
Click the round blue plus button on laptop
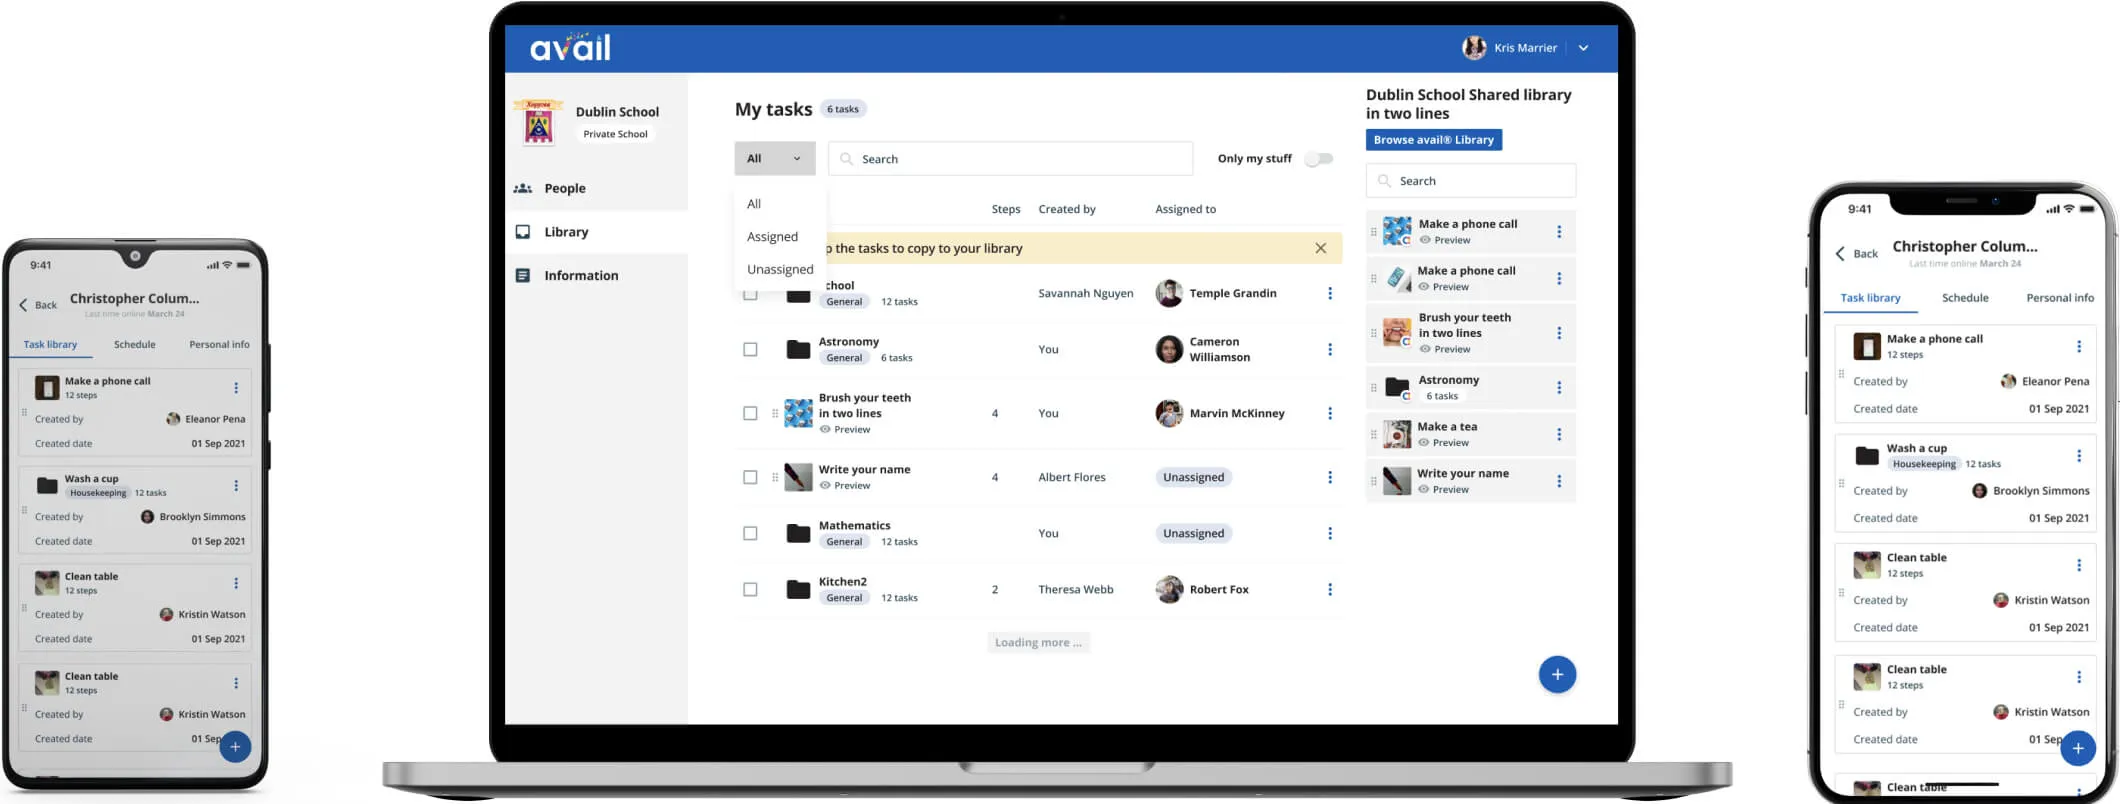pyautogui.click(x=1557, y=674)
